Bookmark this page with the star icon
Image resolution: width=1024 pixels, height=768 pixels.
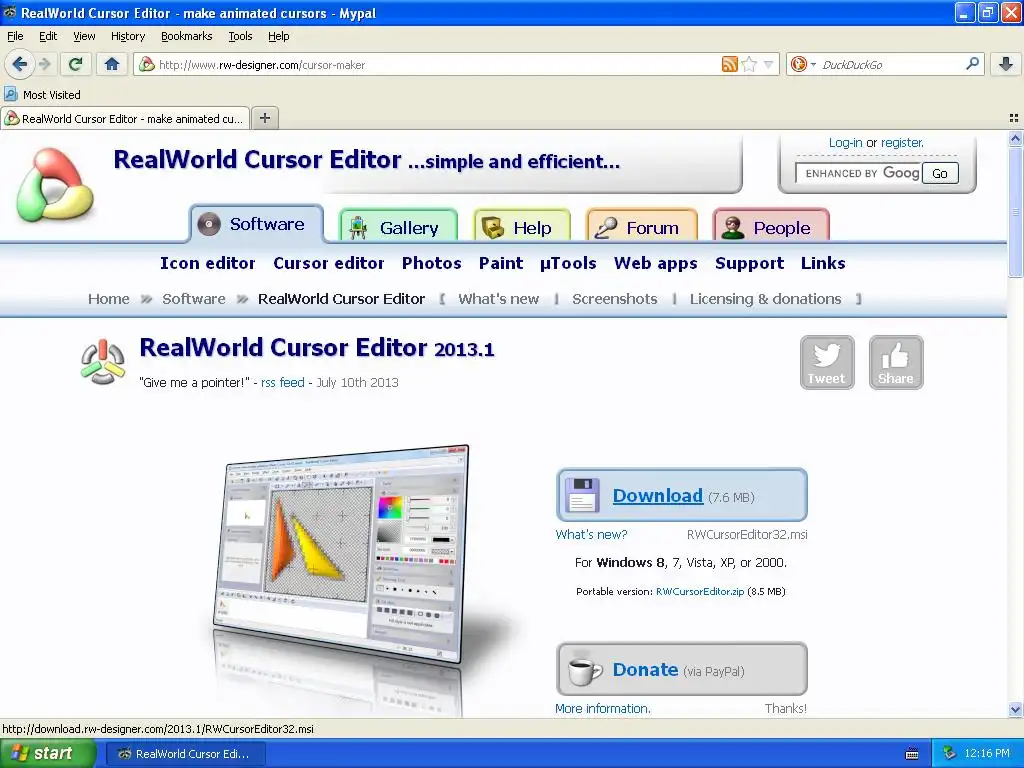click(750, 64)
